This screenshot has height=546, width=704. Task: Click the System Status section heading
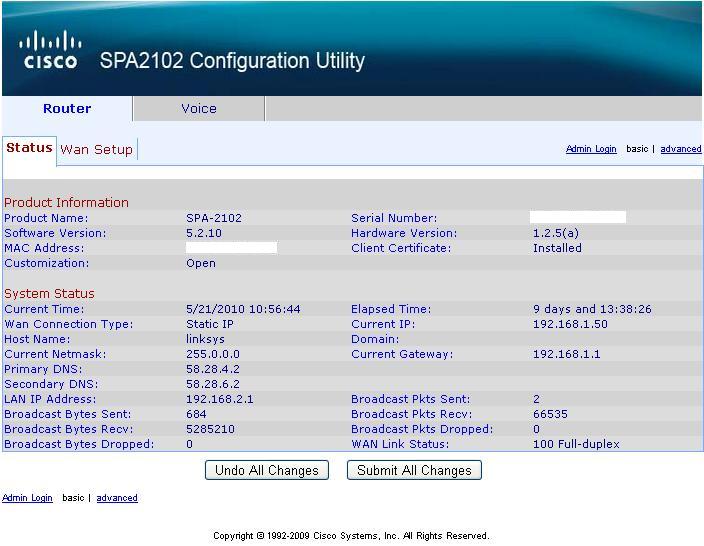(x=49, y=293)
